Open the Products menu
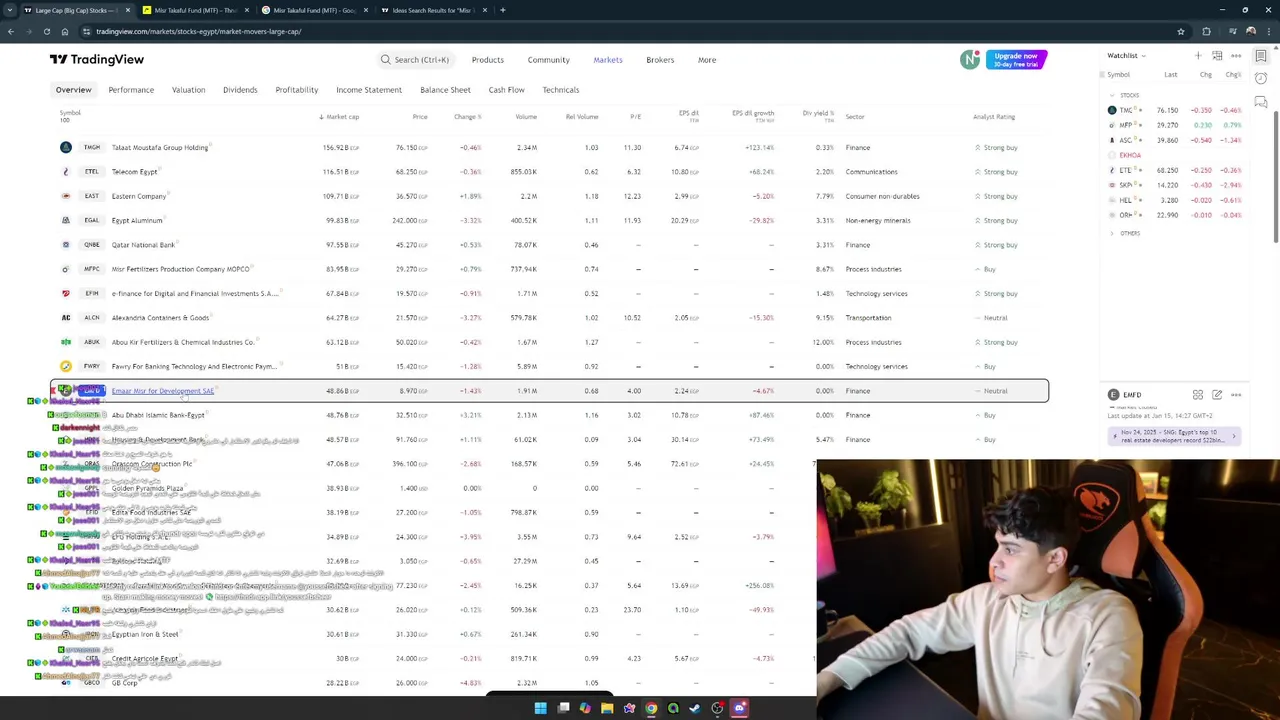 pyautogui.click(x=488, y=60)
